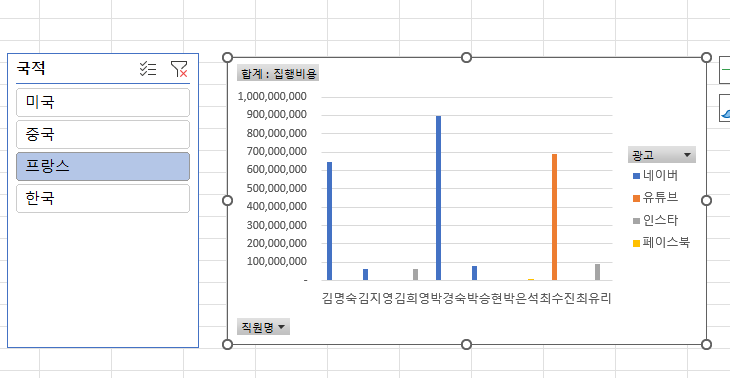
Task: Select the small blue bar for 김지영
Action: (365, 275)
